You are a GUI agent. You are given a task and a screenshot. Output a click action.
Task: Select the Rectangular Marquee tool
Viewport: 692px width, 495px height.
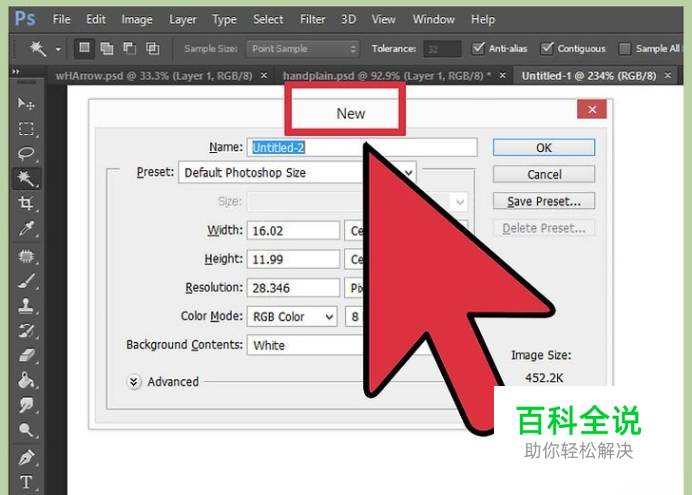coord(26,129)
